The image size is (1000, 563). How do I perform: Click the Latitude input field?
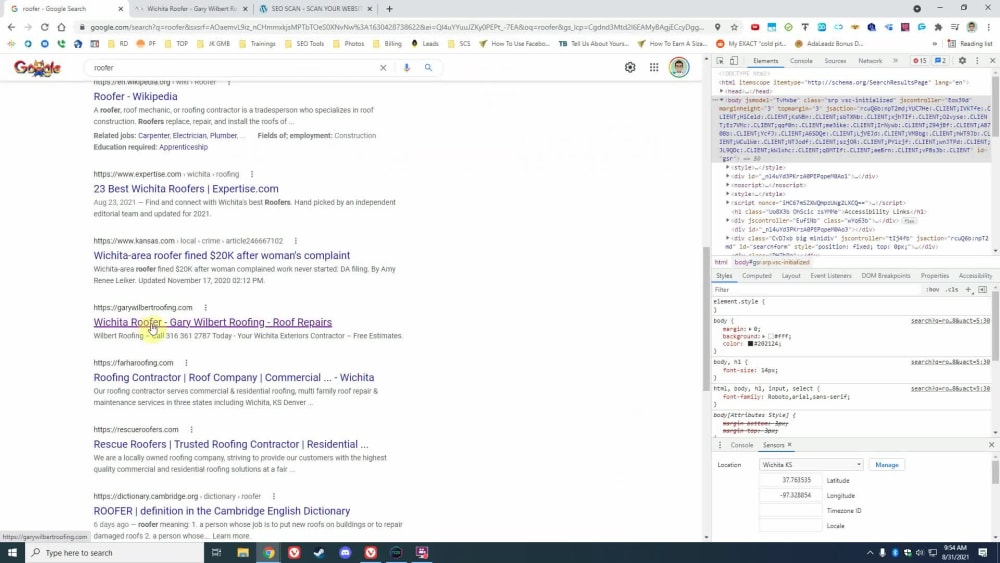[x=790, y=480]
